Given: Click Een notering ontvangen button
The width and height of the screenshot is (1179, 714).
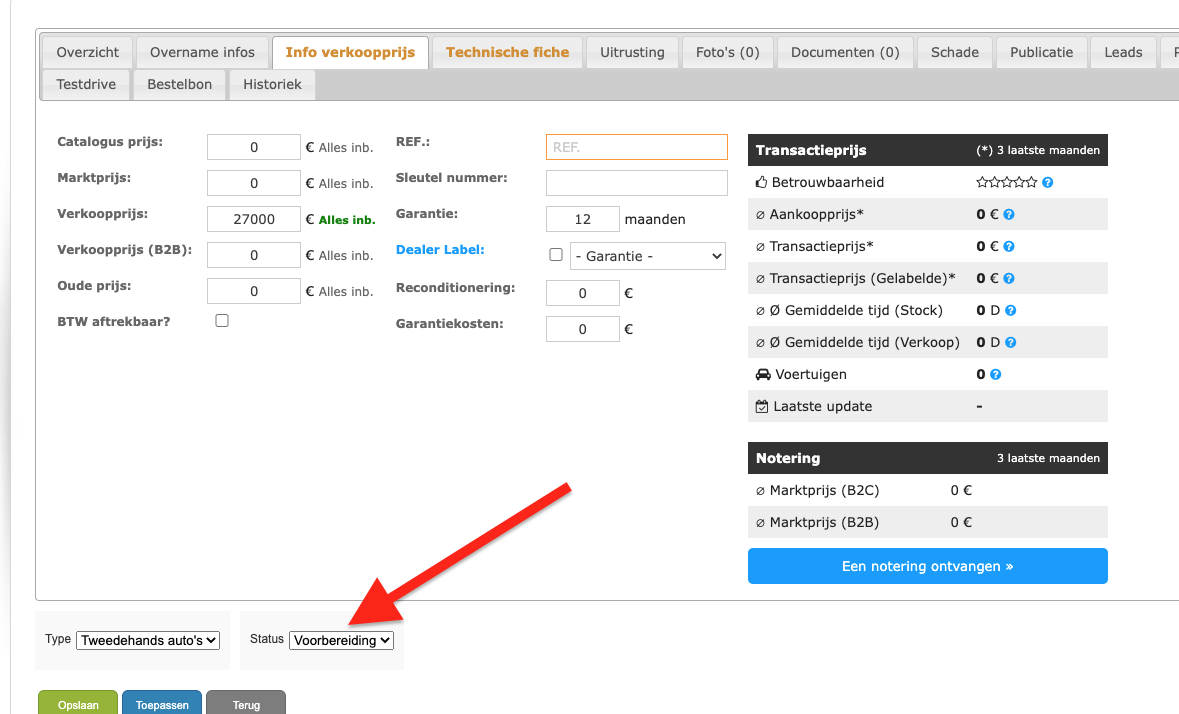Looking at the screenshot, I should coord(927,566).
